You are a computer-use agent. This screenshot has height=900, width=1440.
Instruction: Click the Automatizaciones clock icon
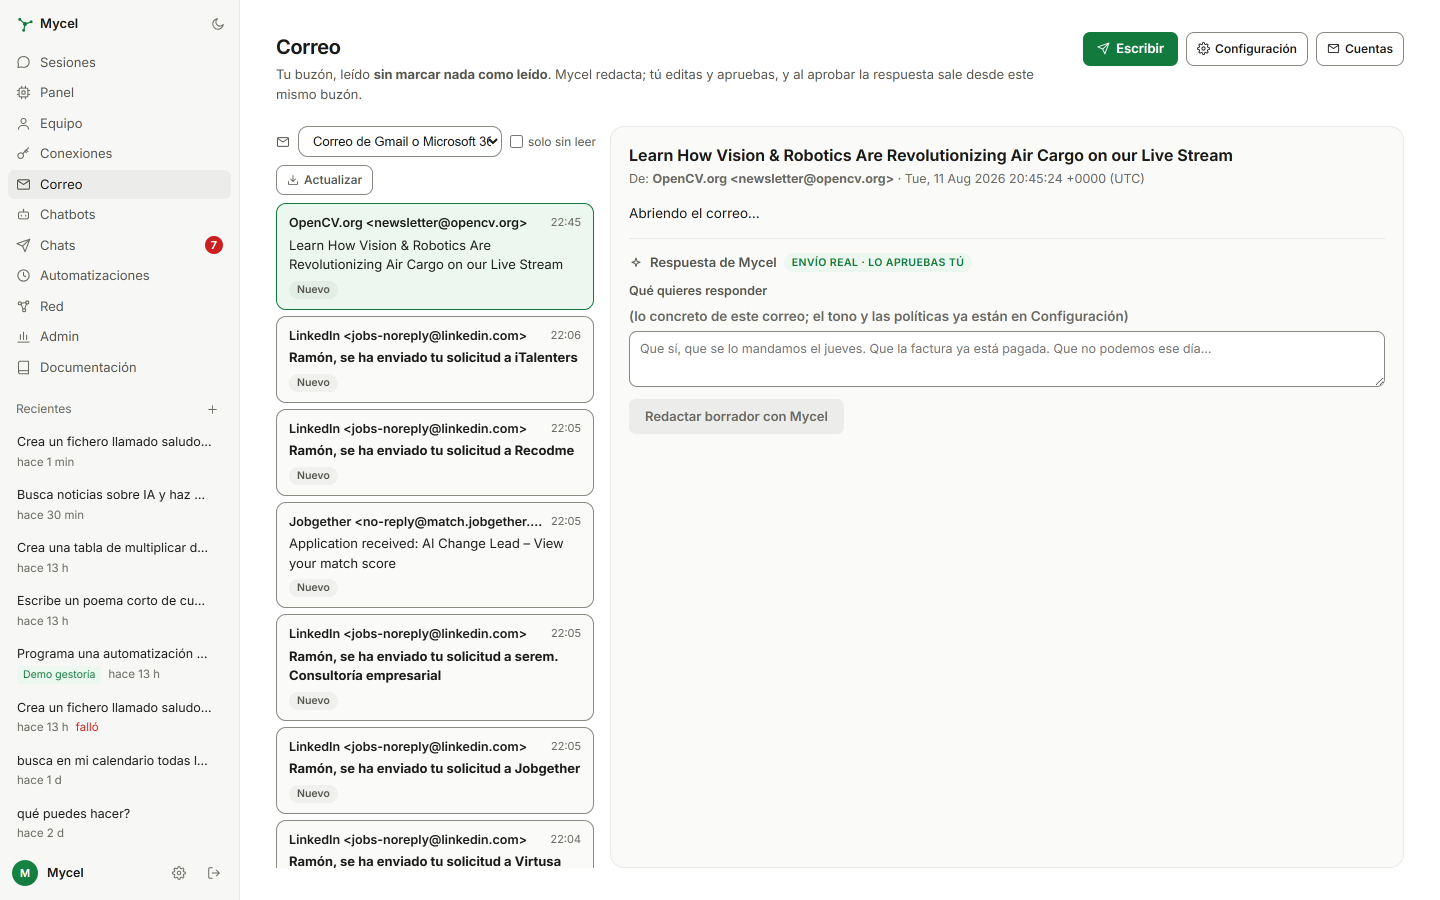[23, 276]
